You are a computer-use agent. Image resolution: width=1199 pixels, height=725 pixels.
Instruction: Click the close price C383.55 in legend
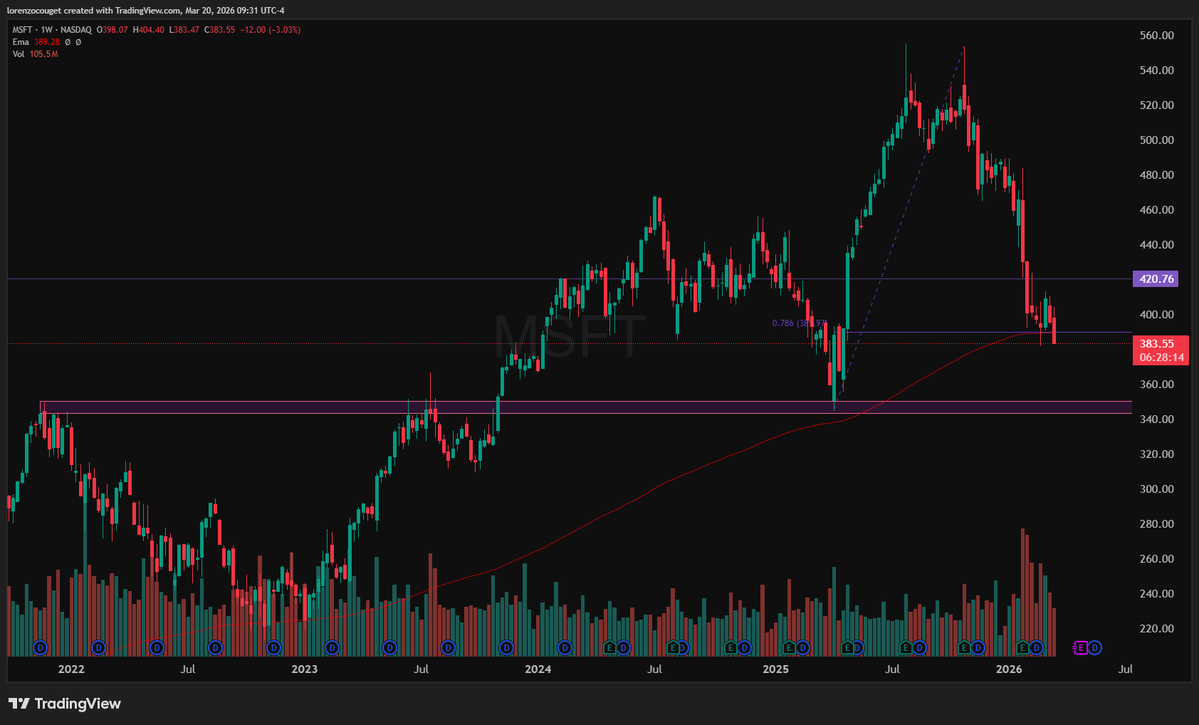(219, 30)
